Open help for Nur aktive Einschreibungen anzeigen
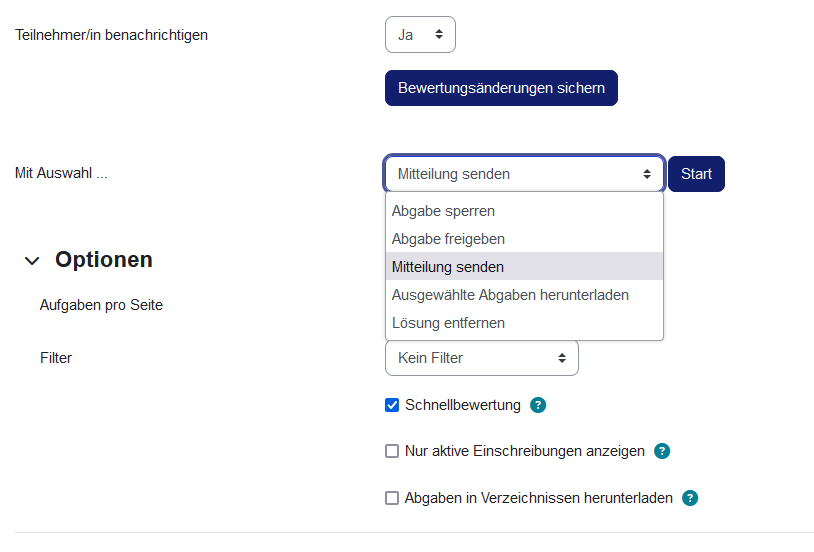 coord(661,451)
